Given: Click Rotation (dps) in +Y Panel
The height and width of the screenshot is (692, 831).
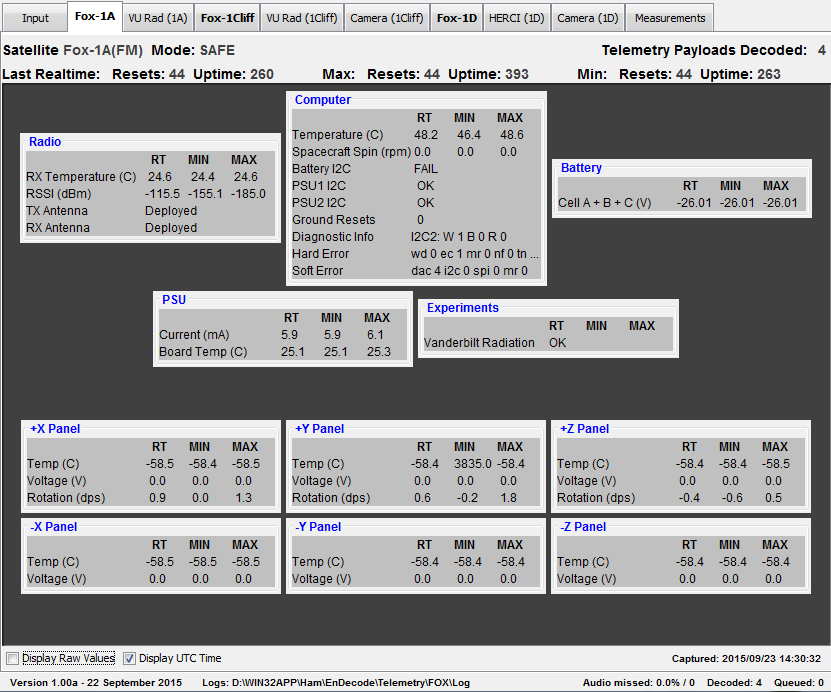Looking at the screenshot, I should 331,498.
